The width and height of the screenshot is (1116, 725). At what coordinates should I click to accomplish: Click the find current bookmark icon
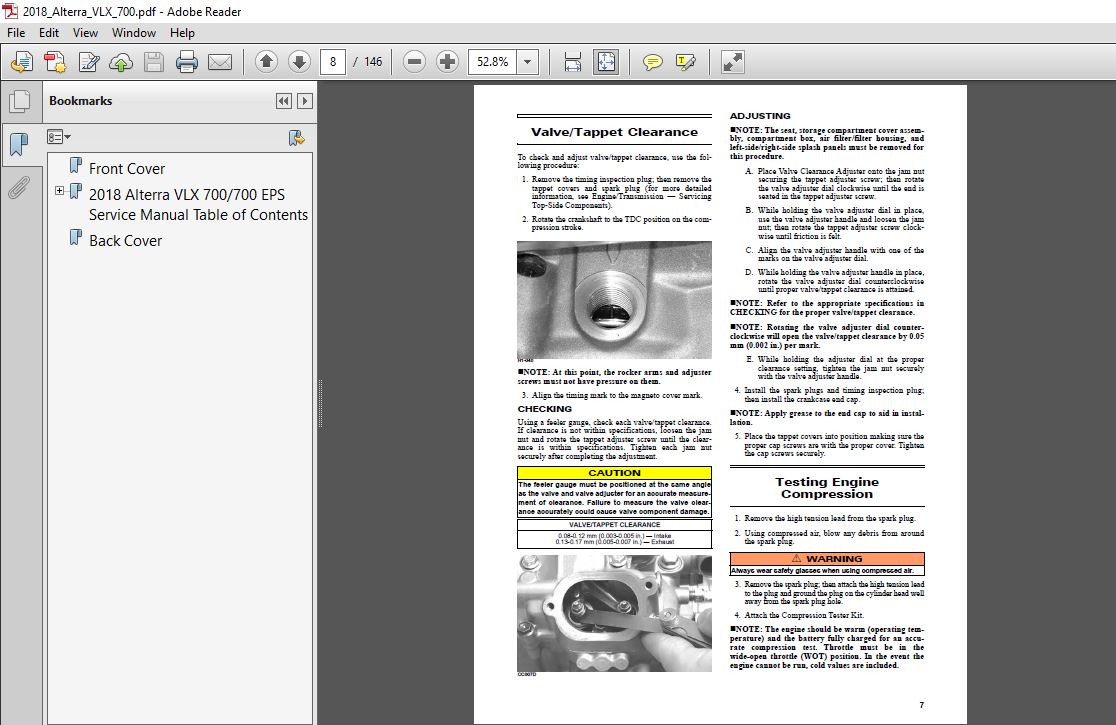click(297, 137)
